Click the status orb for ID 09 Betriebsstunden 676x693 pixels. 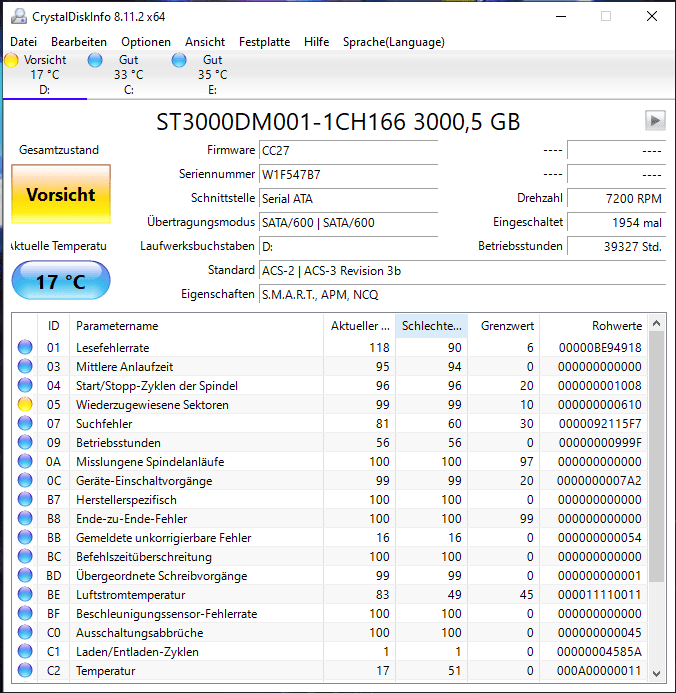coord(25,442)
